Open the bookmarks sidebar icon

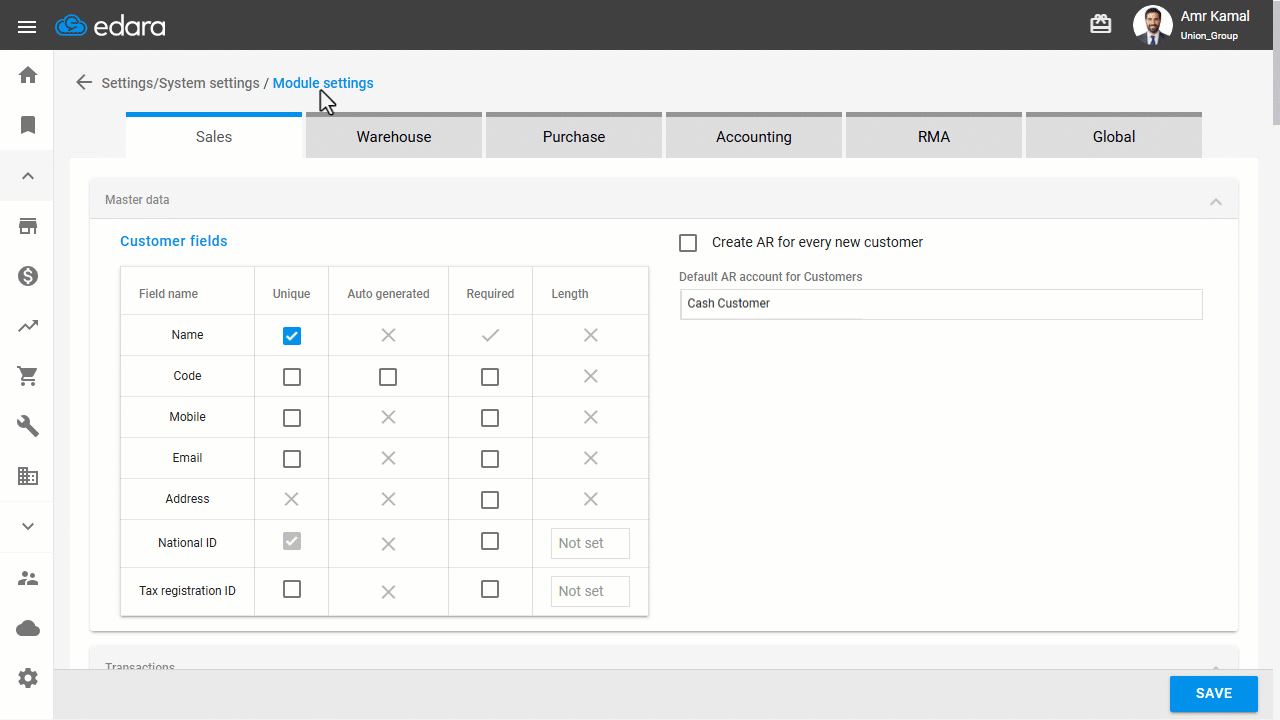click(28, 125)
